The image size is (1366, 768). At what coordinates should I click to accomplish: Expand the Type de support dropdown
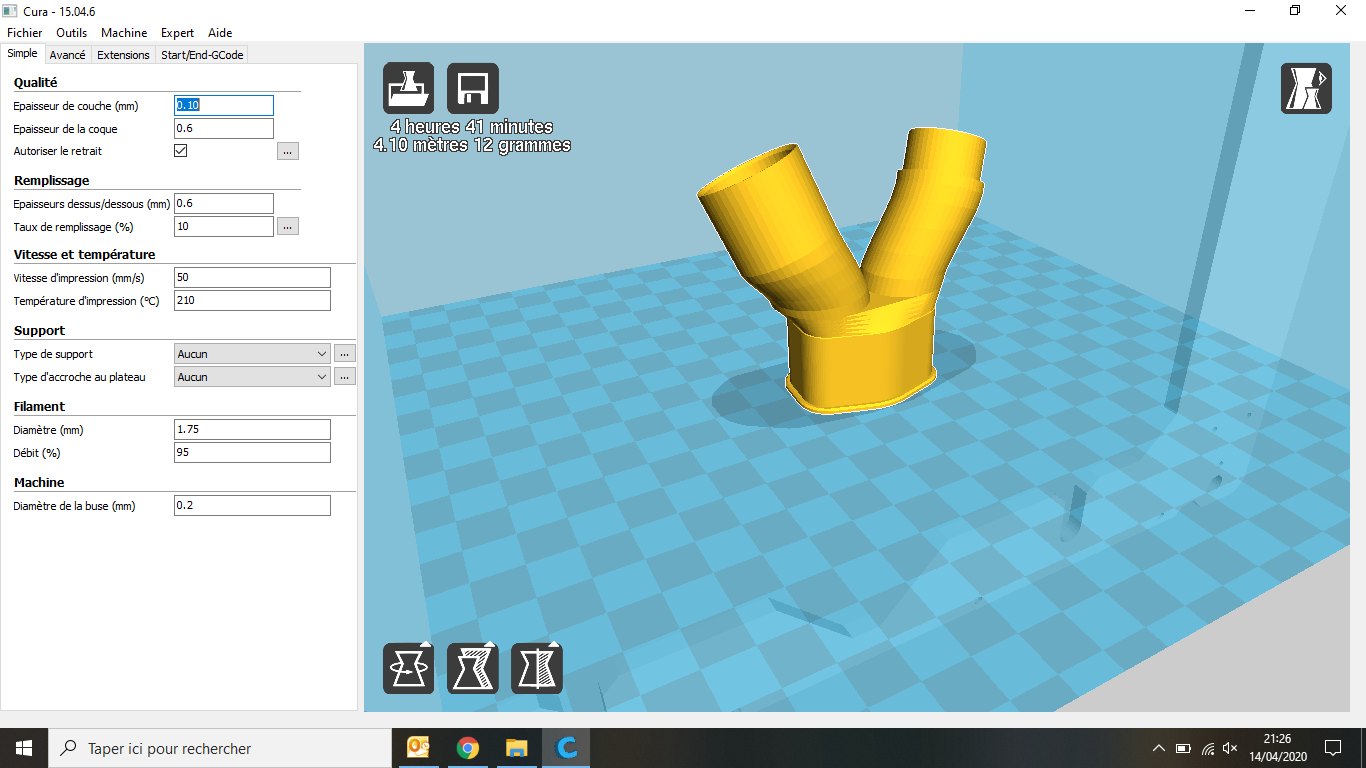(252, 354)
